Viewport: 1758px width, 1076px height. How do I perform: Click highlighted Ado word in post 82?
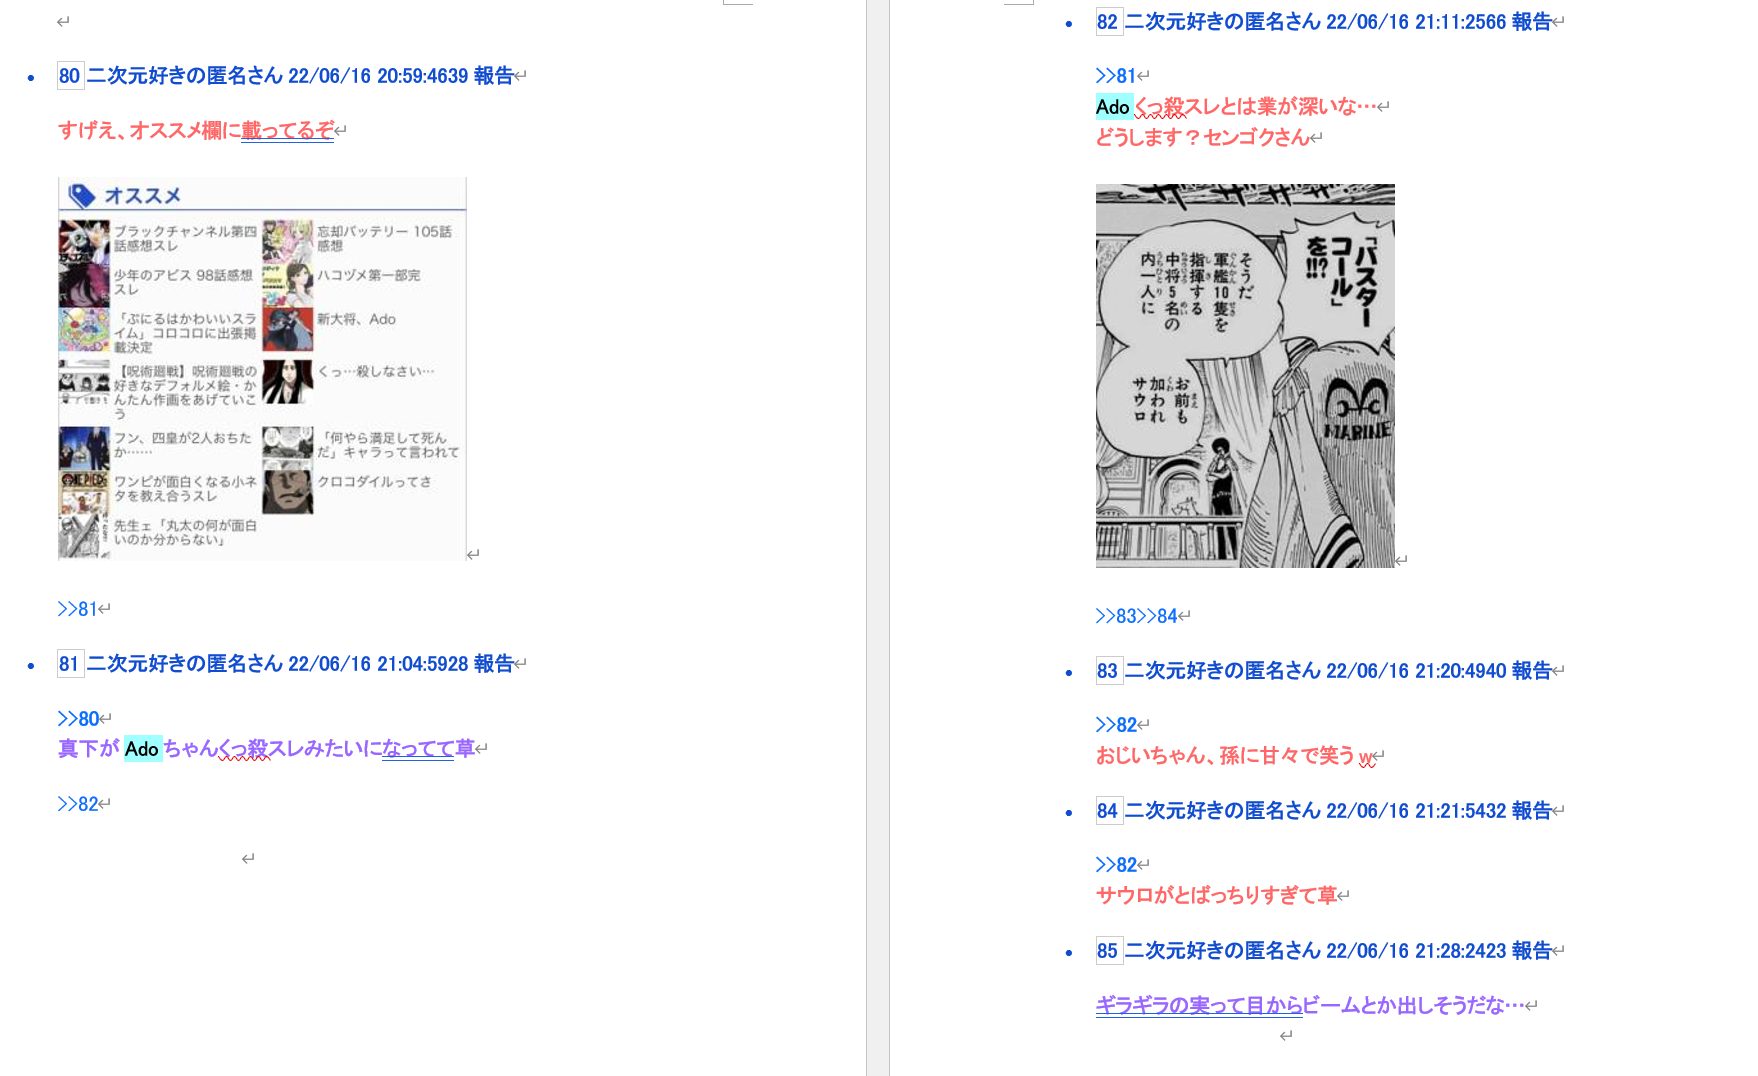click(1113, 107)
